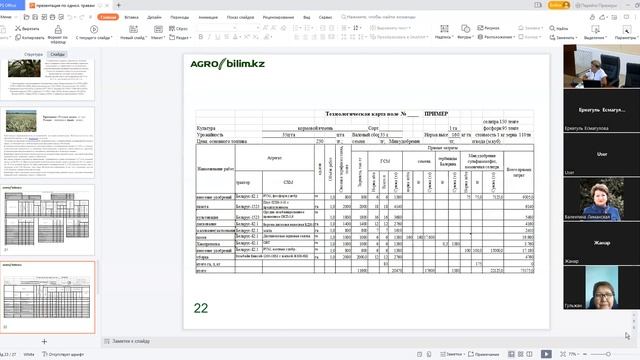The height and width of the screenshot is (360, 640).
Task: Switch to the Переходы ribbon tab
Action: [x=180, y=17]
